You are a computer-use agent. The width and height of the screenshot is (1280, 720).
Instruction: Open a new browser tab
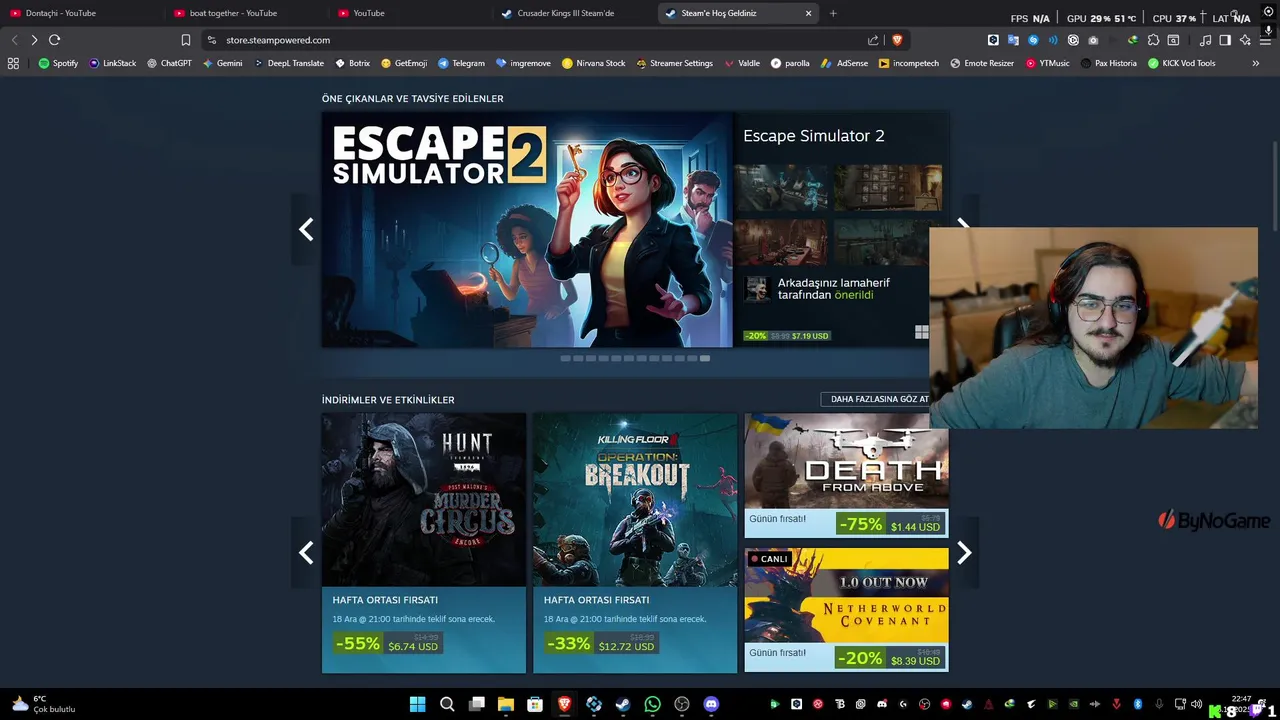[833, 13]
